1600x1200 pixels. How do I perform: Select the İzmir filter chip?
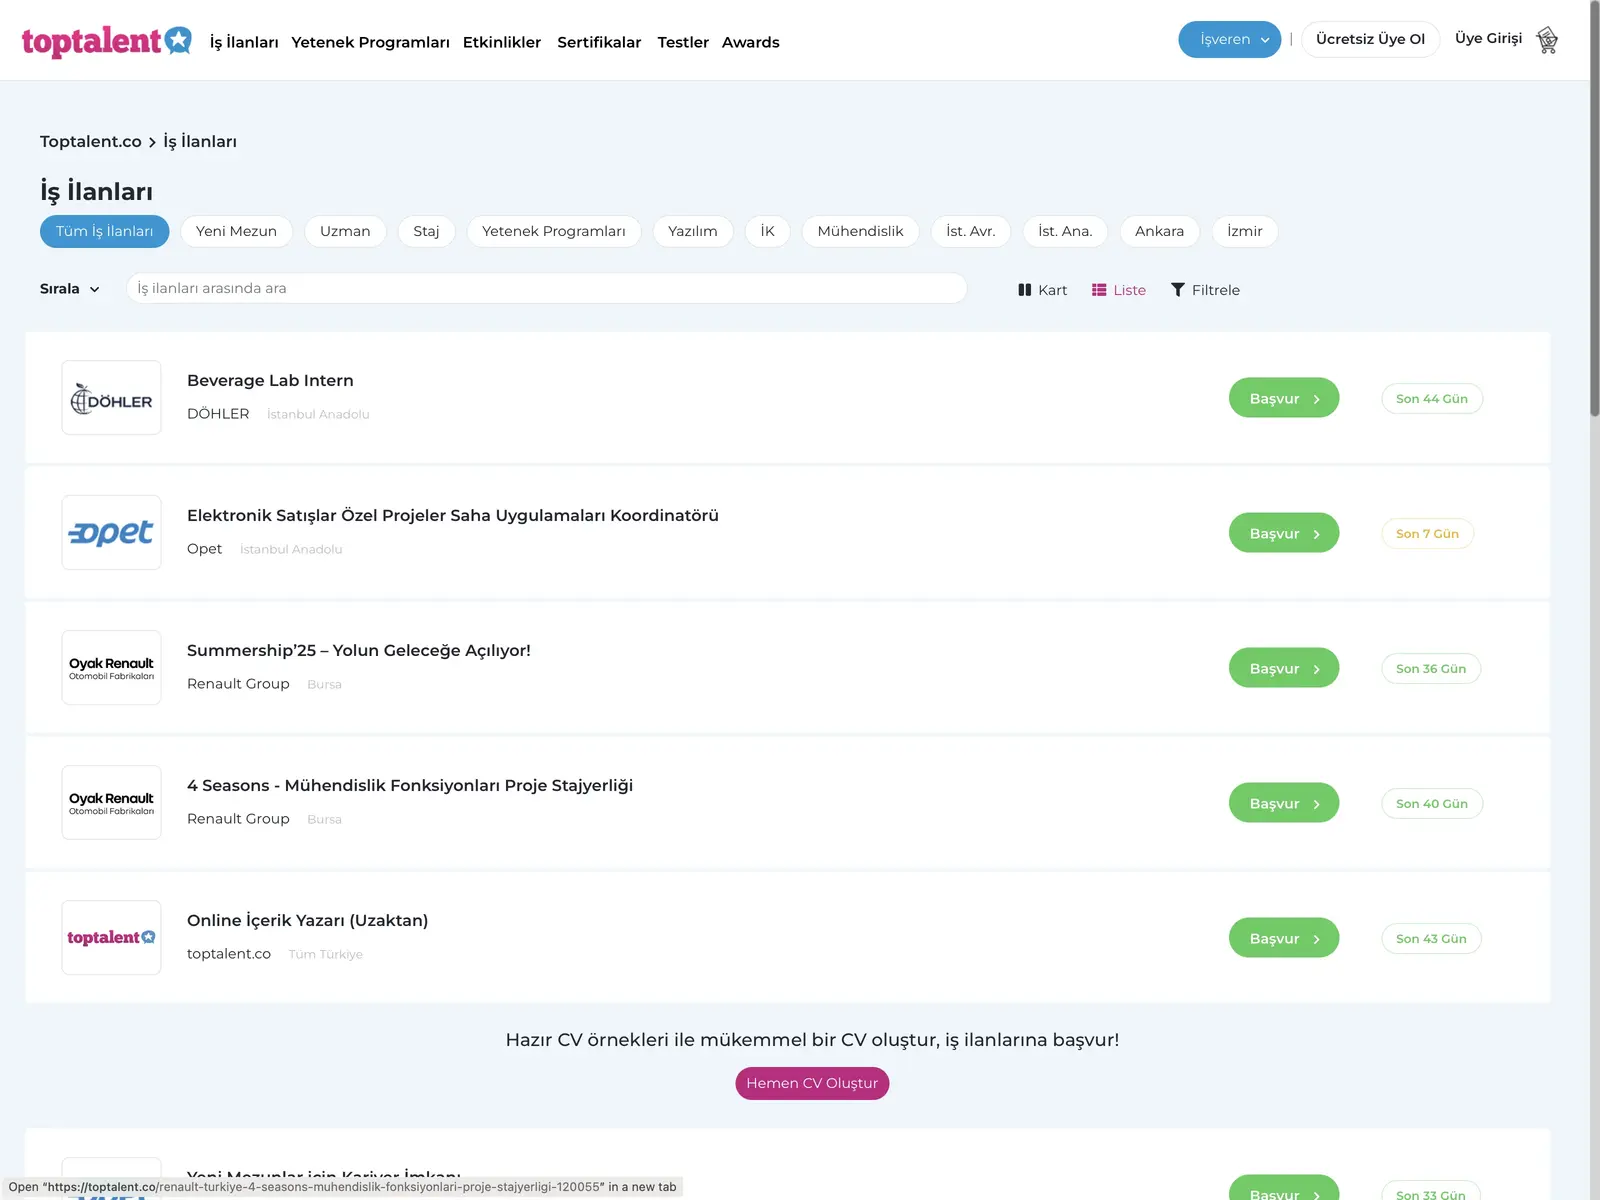1245,231
